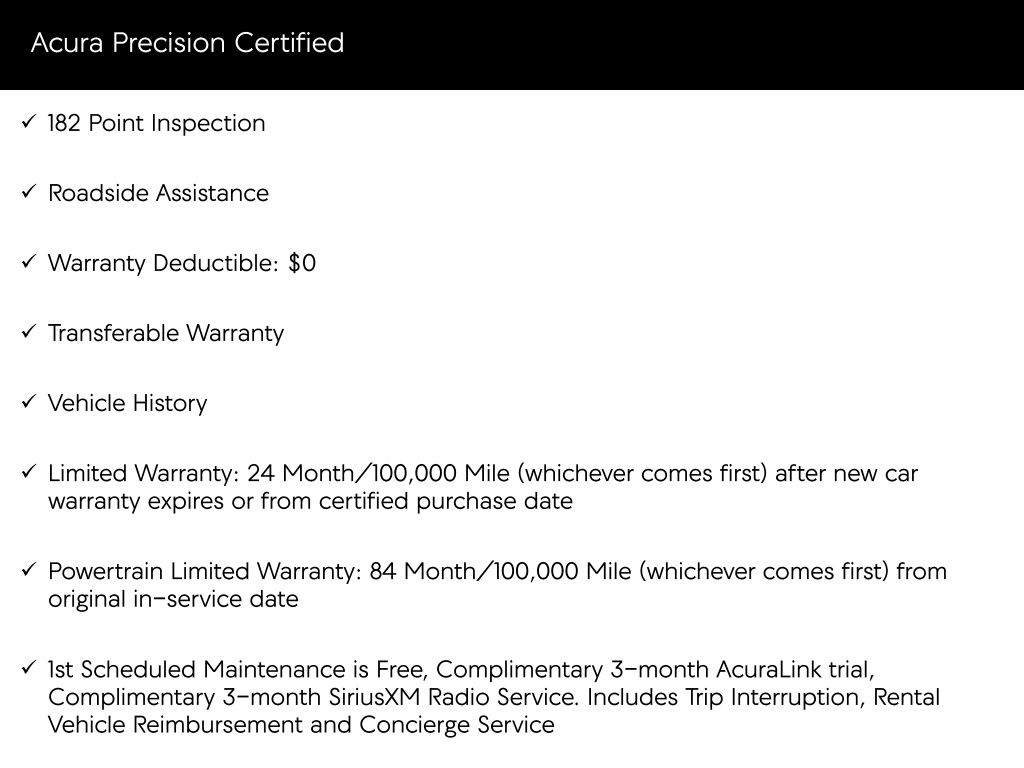Select the 182 Point Inspection text
The image size is (1024, 768).
pyautogui.click(x=157, y=123)
